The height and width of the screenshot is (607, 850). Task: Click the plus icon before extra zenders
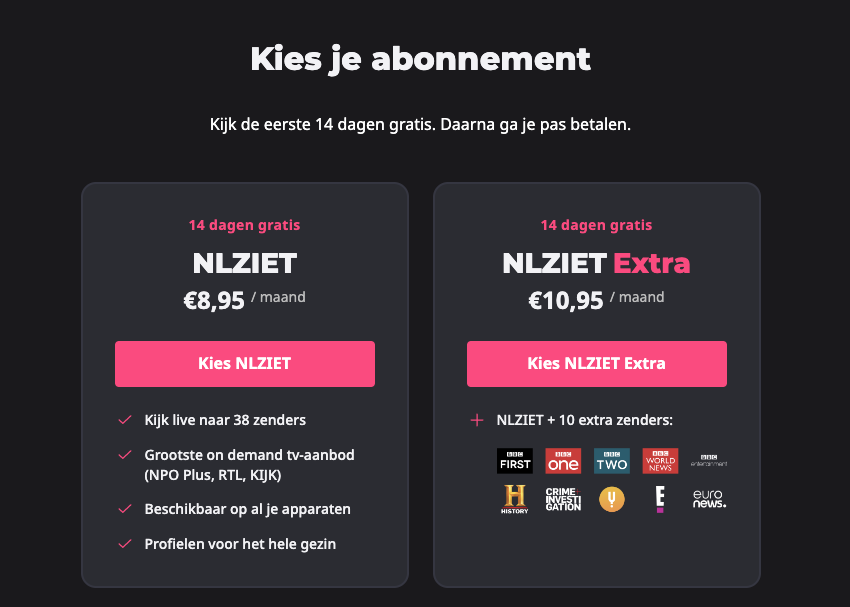[x=476, y=420]
